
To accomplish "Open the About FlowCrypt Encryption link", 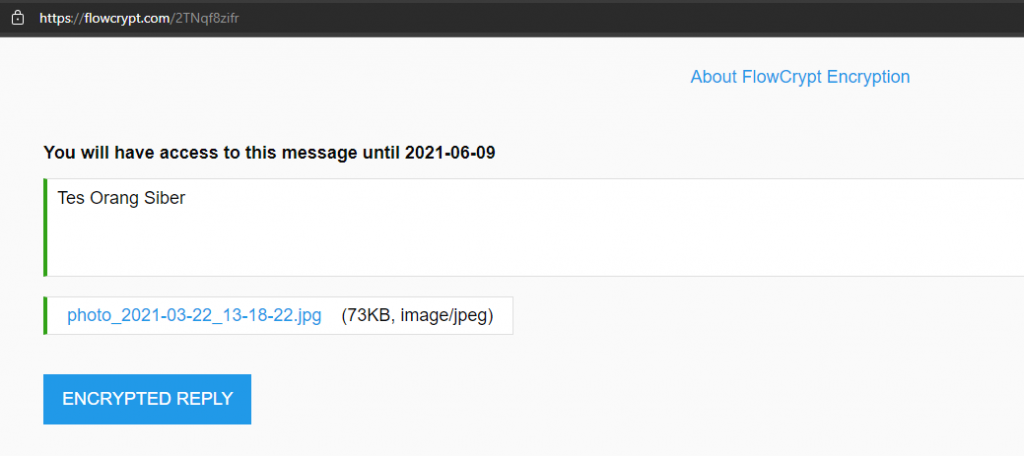I will [800, 77].
